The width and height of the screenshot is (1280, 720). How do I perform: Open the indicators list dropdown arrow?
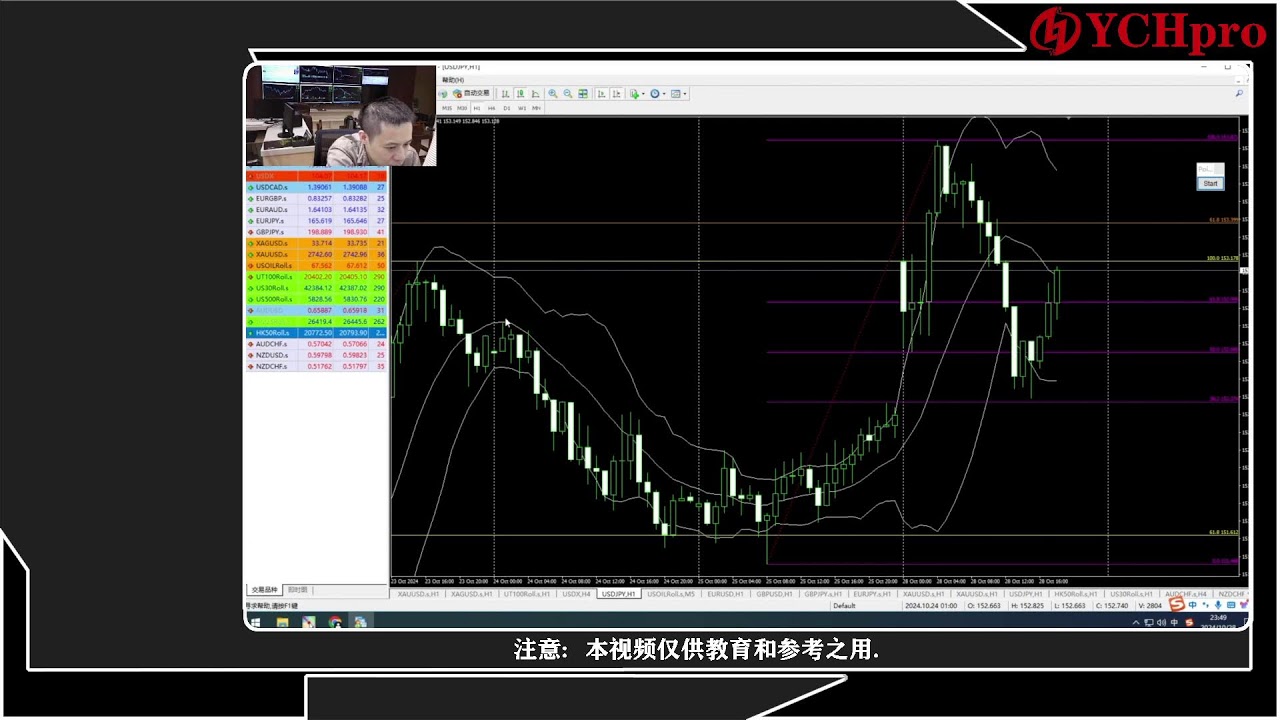pos(643,94)
